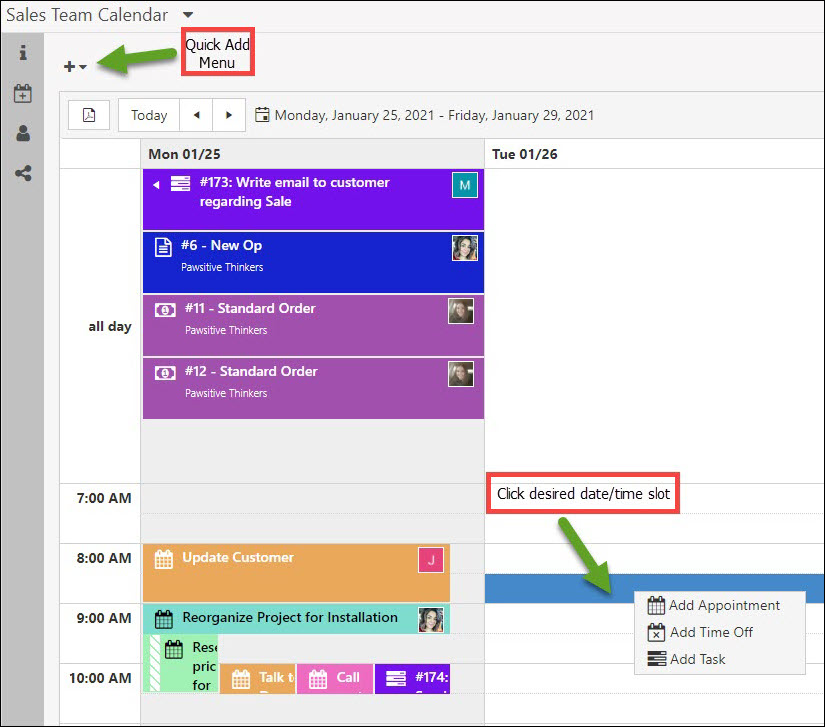Click the add calendar icon in sidebar

click(23, 93)
